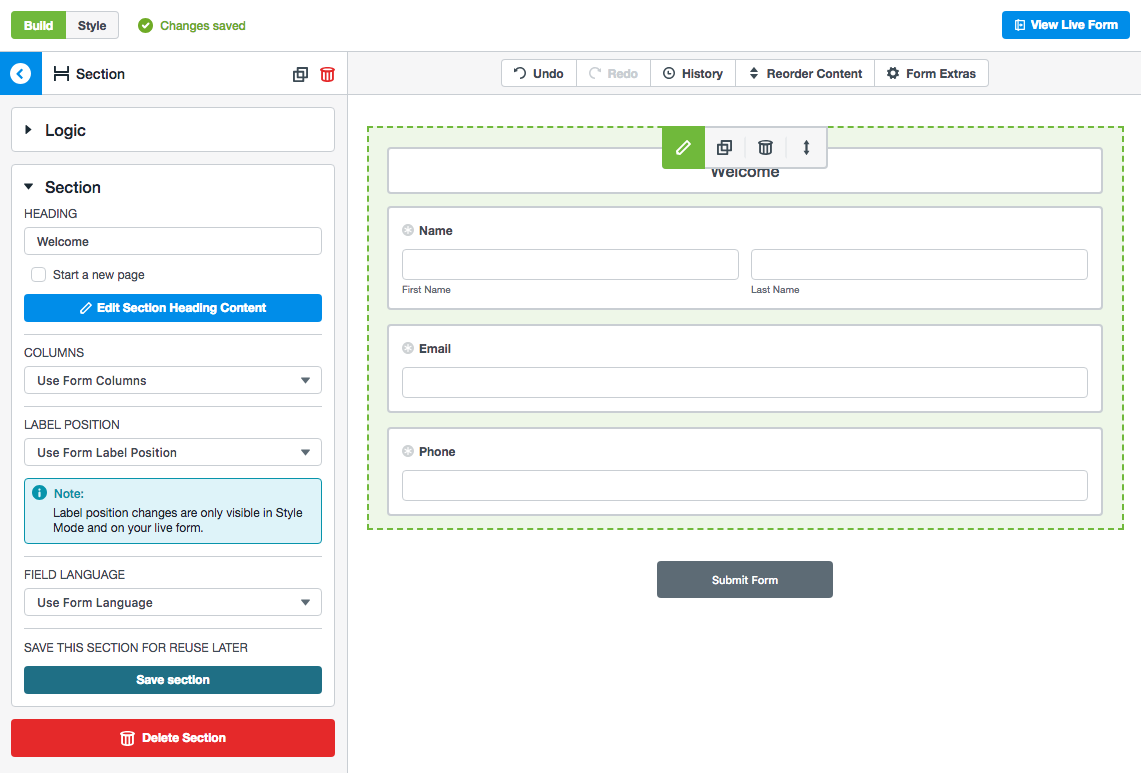Duplicate the Welcome section via its copy icon
1141x773 pixels.
[x=724, y=147]
